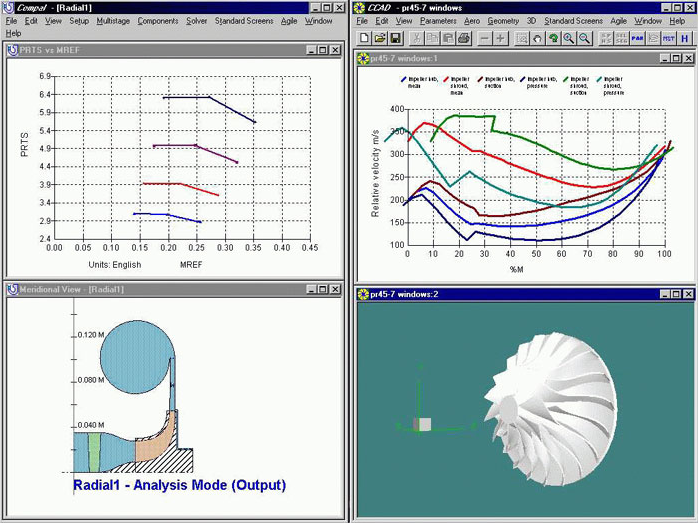Click the 3D impeller model
698x523 pixels.
[x=551, y=409]
